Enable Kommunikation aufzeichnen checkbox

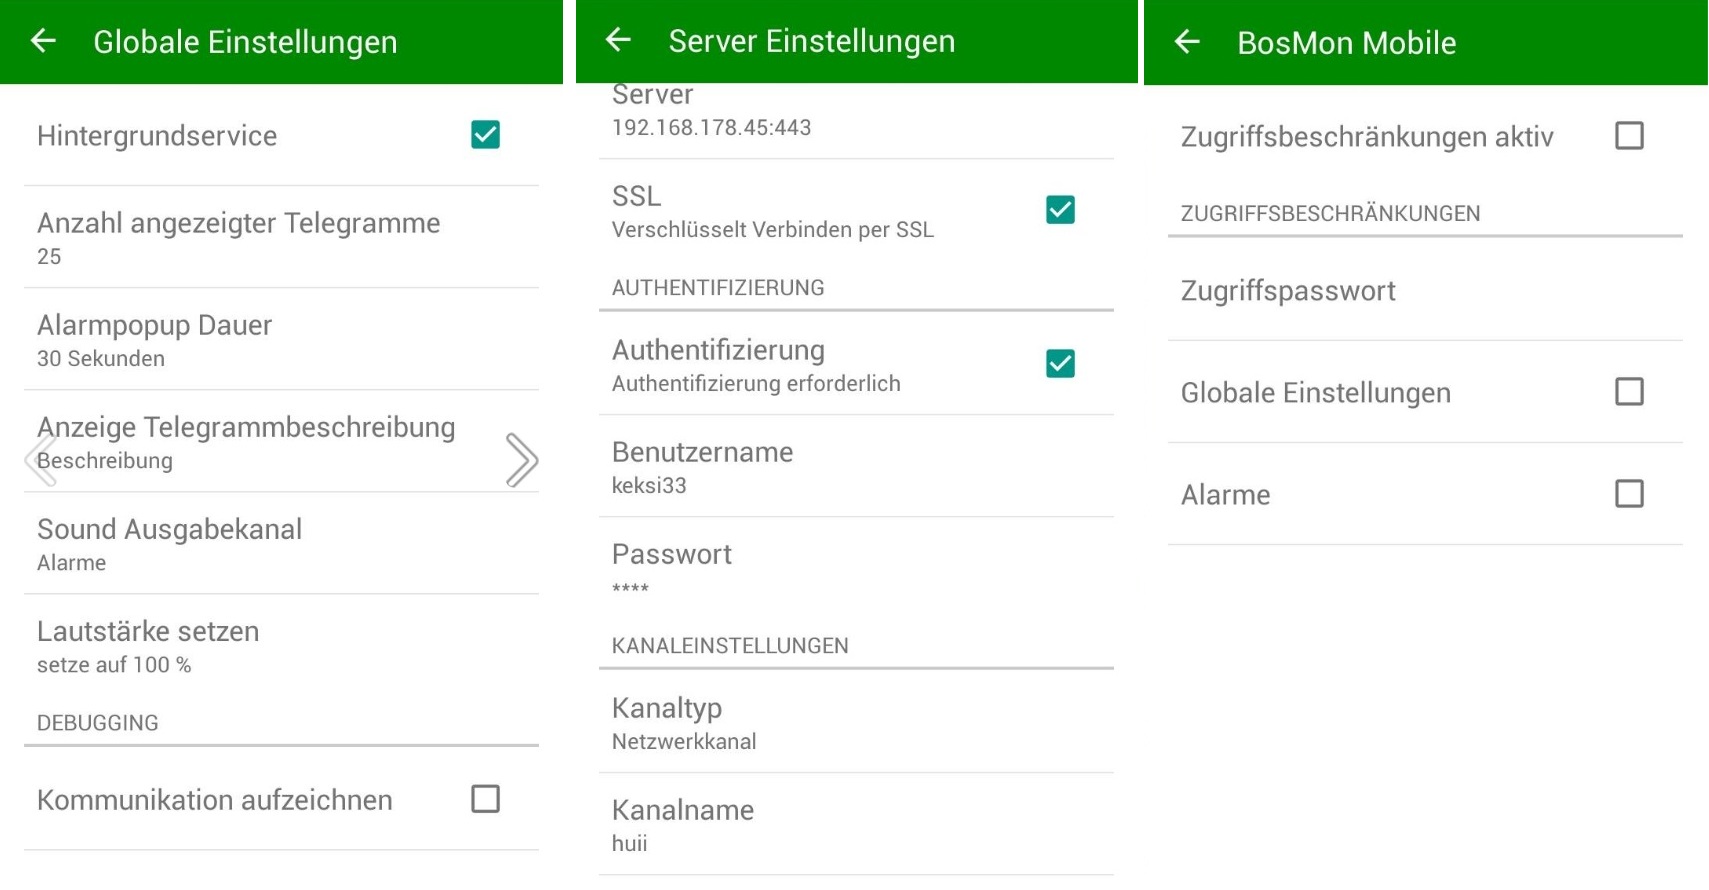tap(485, 799)
